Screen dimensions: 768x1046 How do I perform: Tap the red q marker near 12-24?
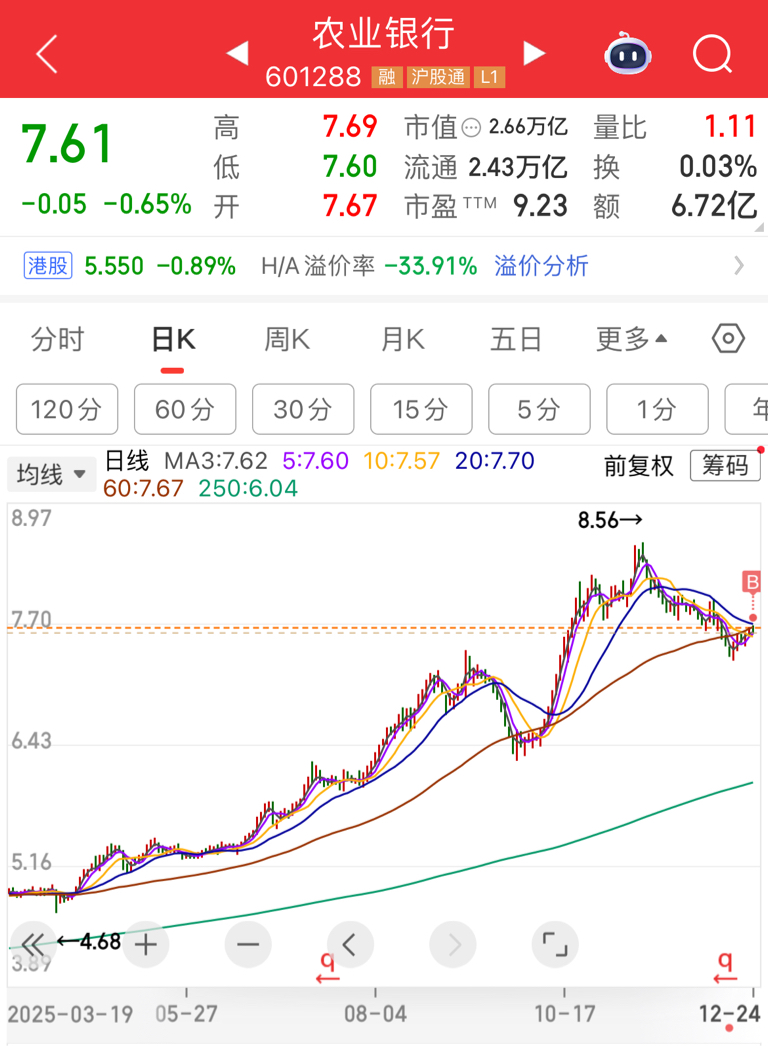coord(725,967)
